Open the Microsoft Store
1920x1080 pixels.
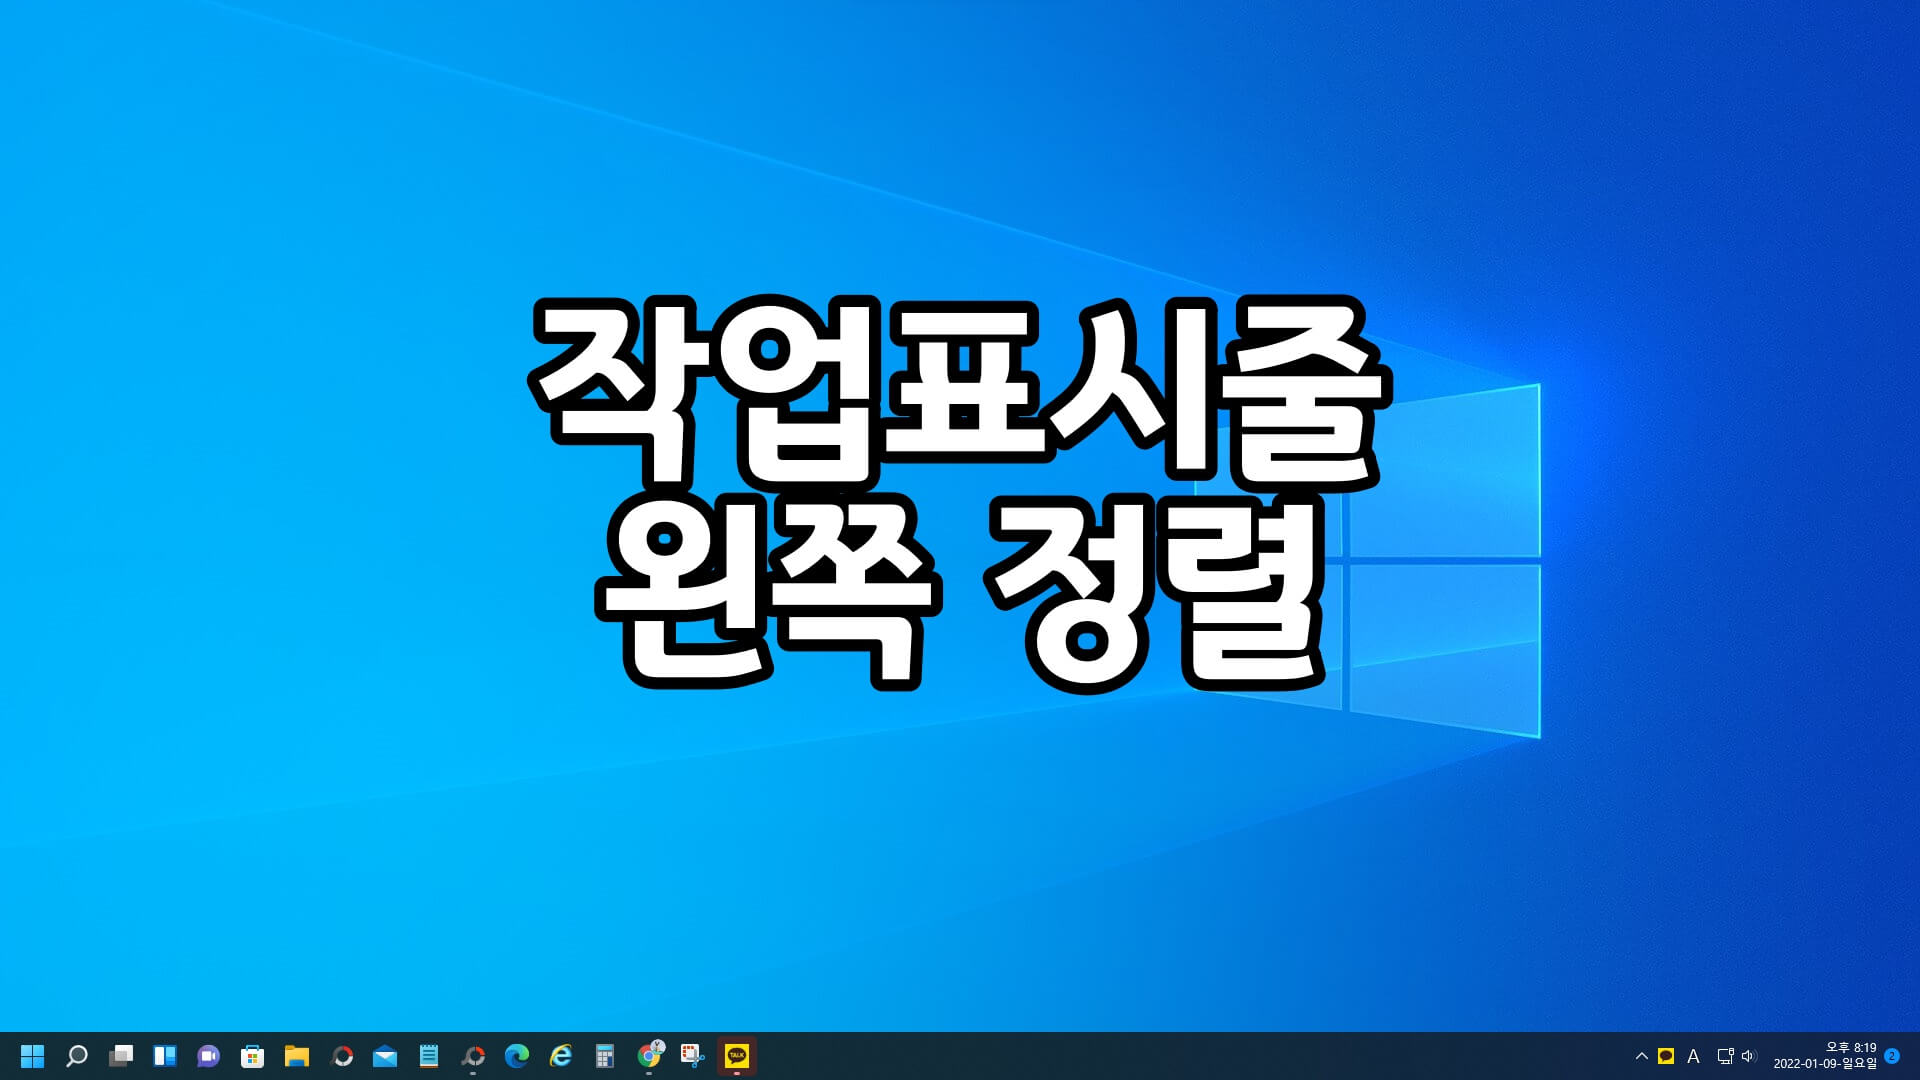pyautogui.click(x=252, y=1055)
